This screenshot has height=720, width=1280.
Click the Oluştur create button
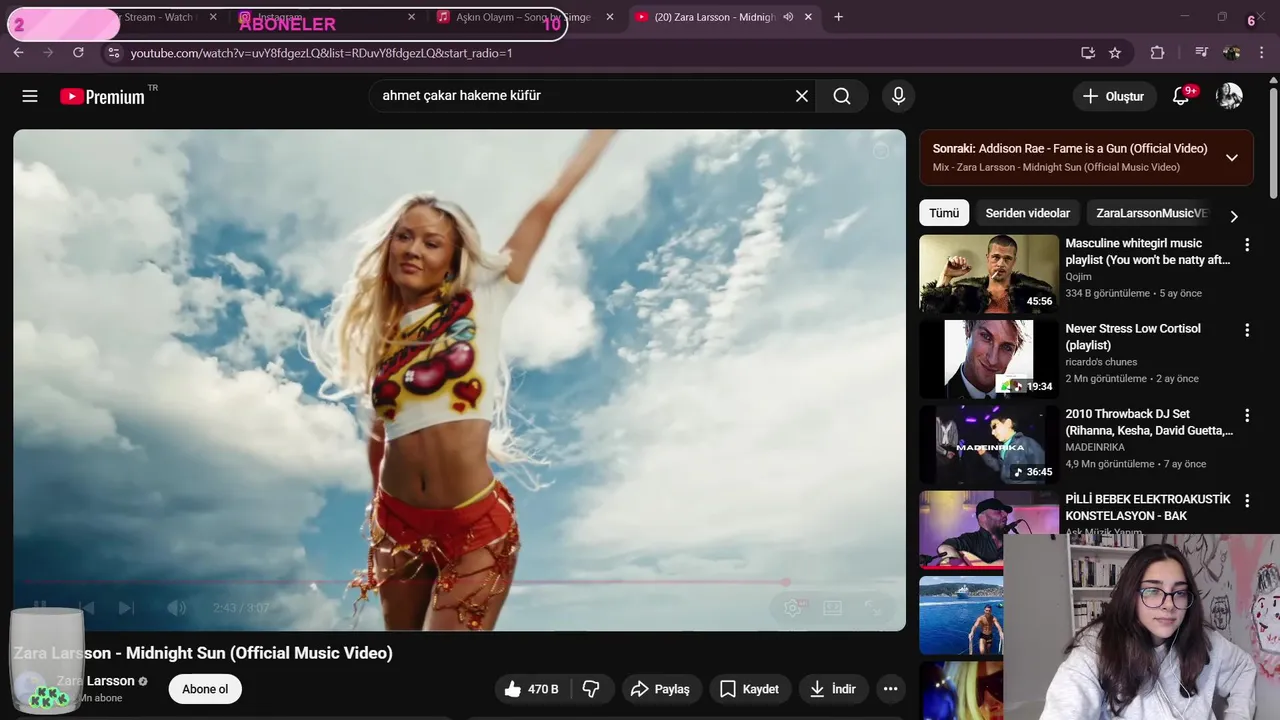[x=1113, y=96]
